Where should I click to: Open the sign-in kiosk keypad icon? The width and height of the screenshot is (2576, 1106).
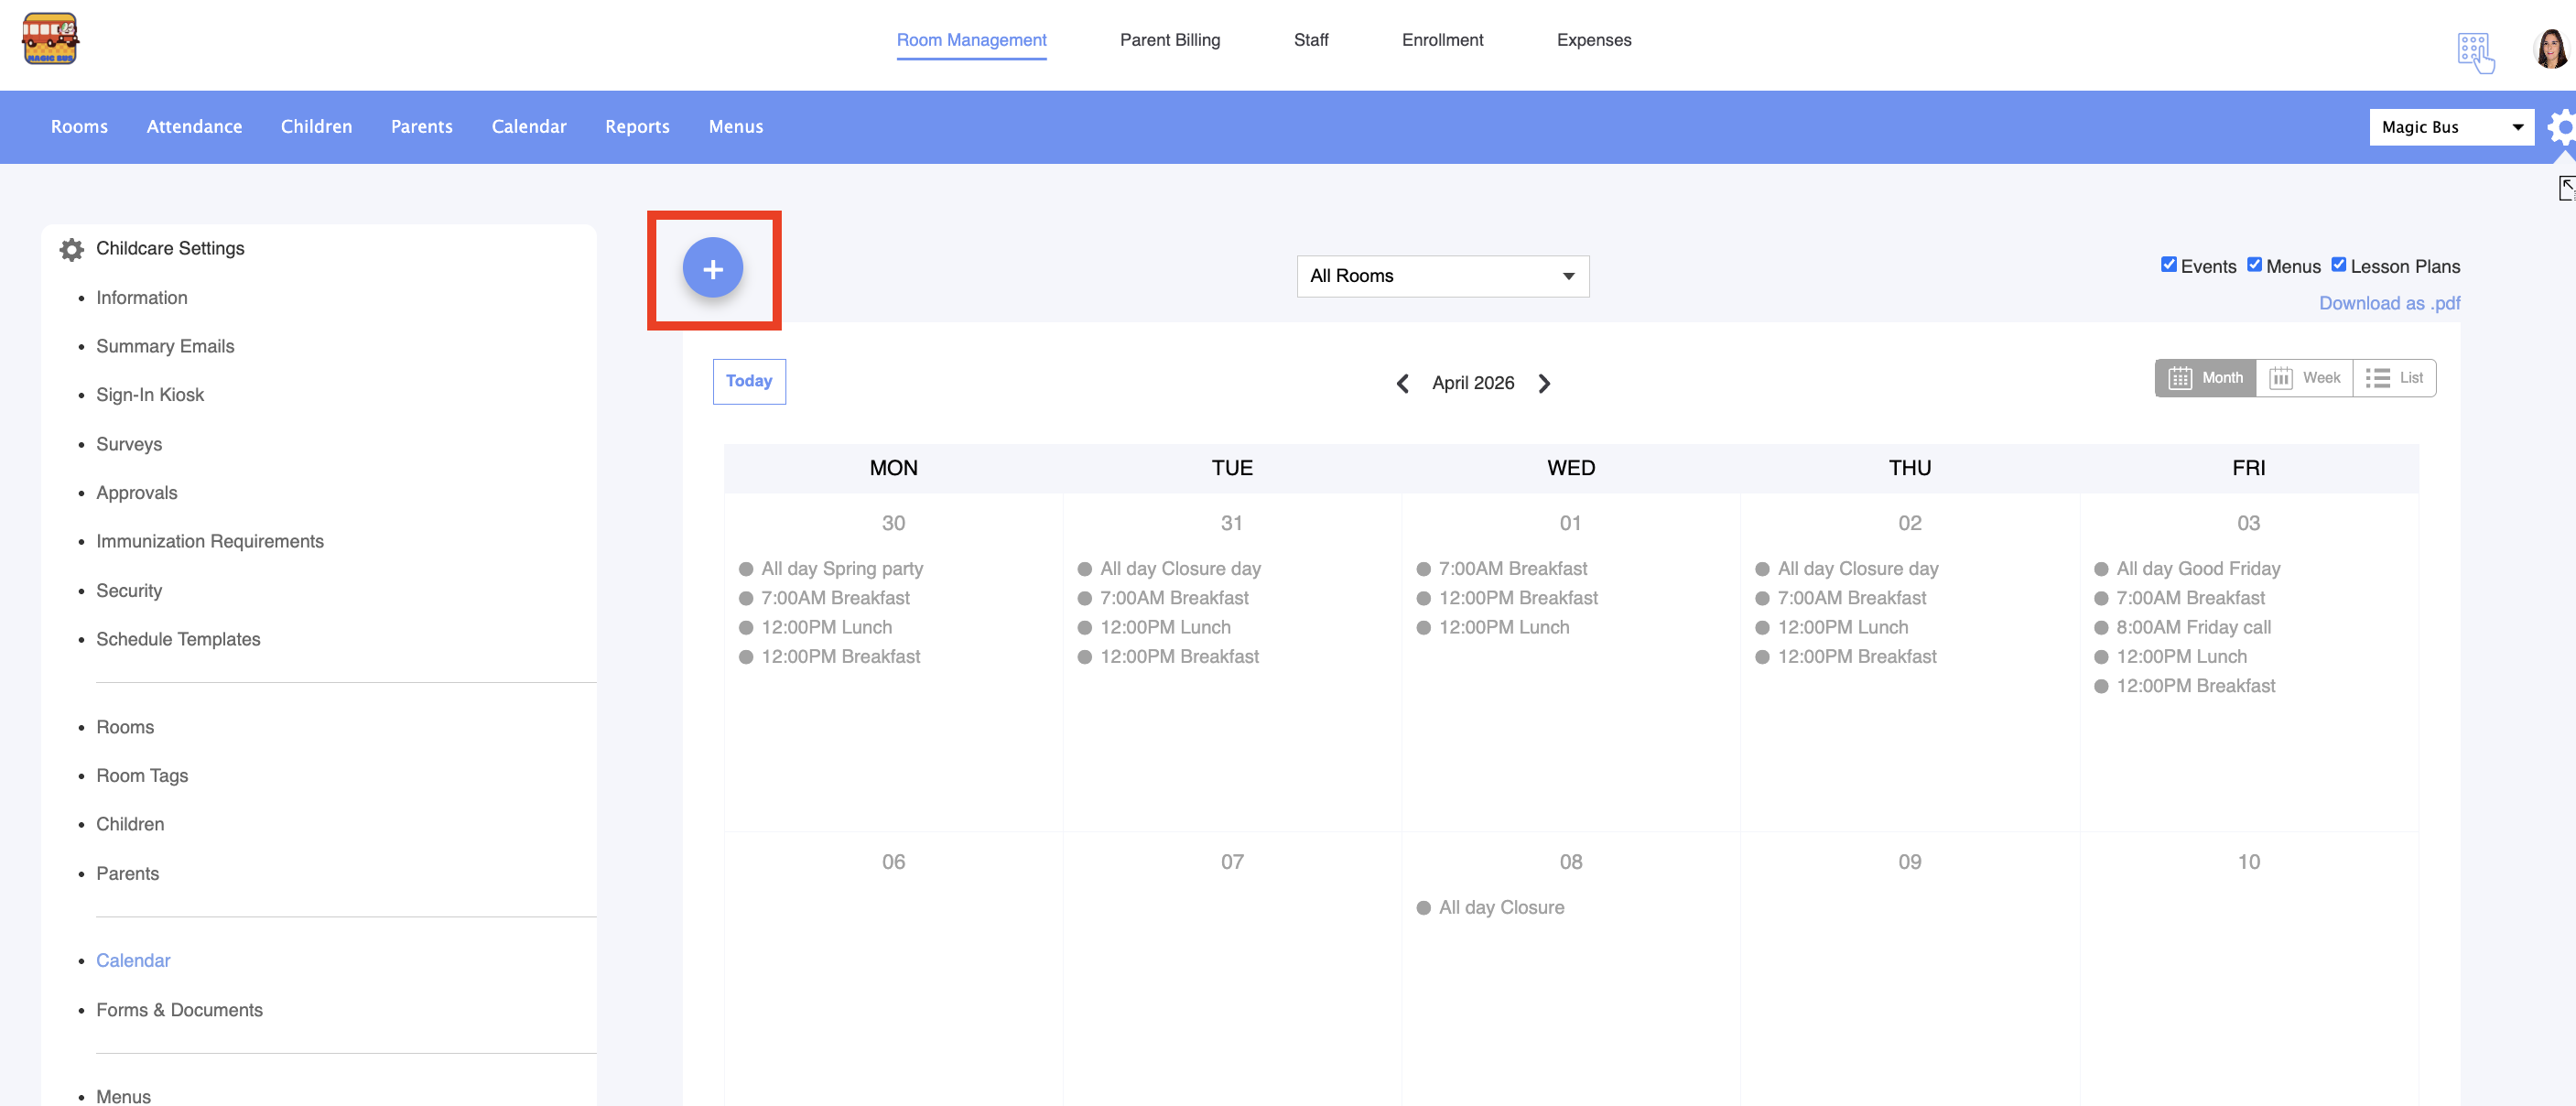2475,50
